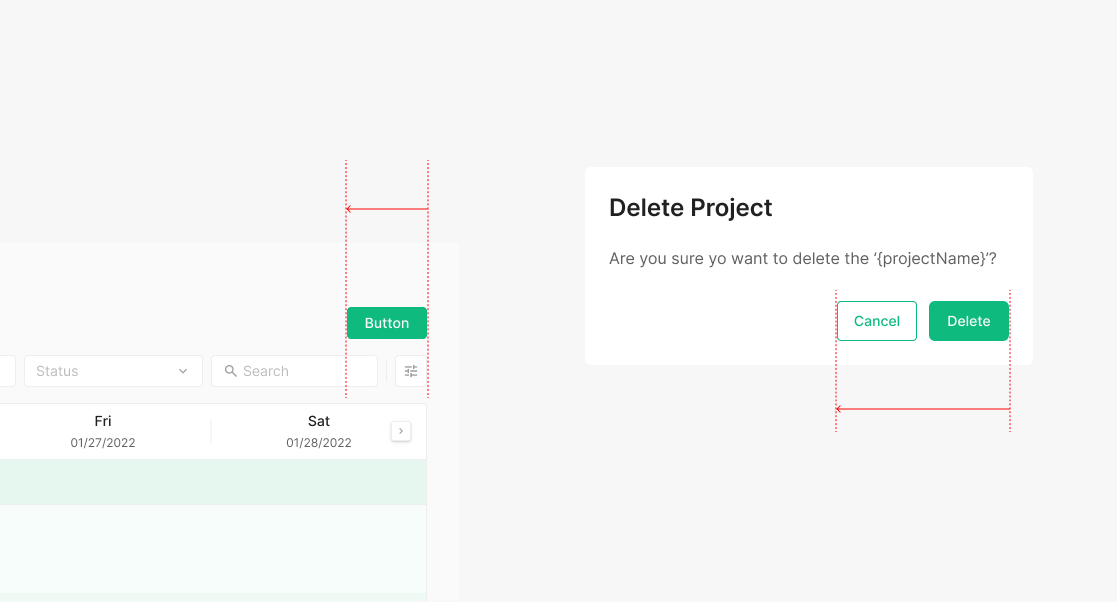
Task: Focus the Search input field
Action: 300,371
